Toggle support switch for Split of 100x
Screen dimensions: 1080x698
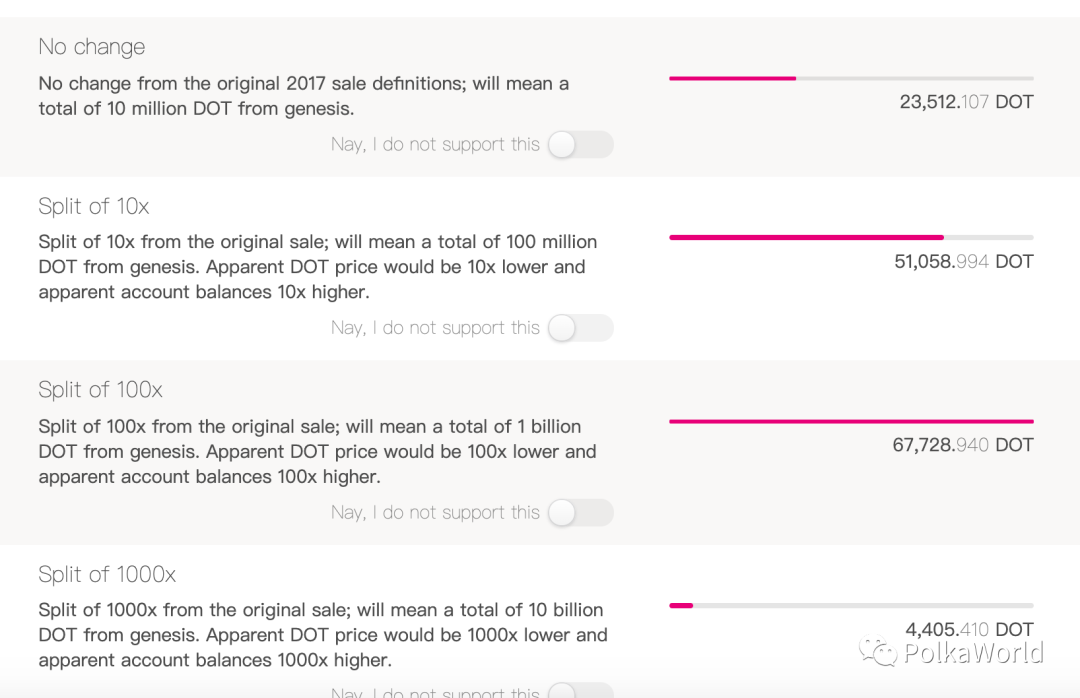click(x=580, y=513)
